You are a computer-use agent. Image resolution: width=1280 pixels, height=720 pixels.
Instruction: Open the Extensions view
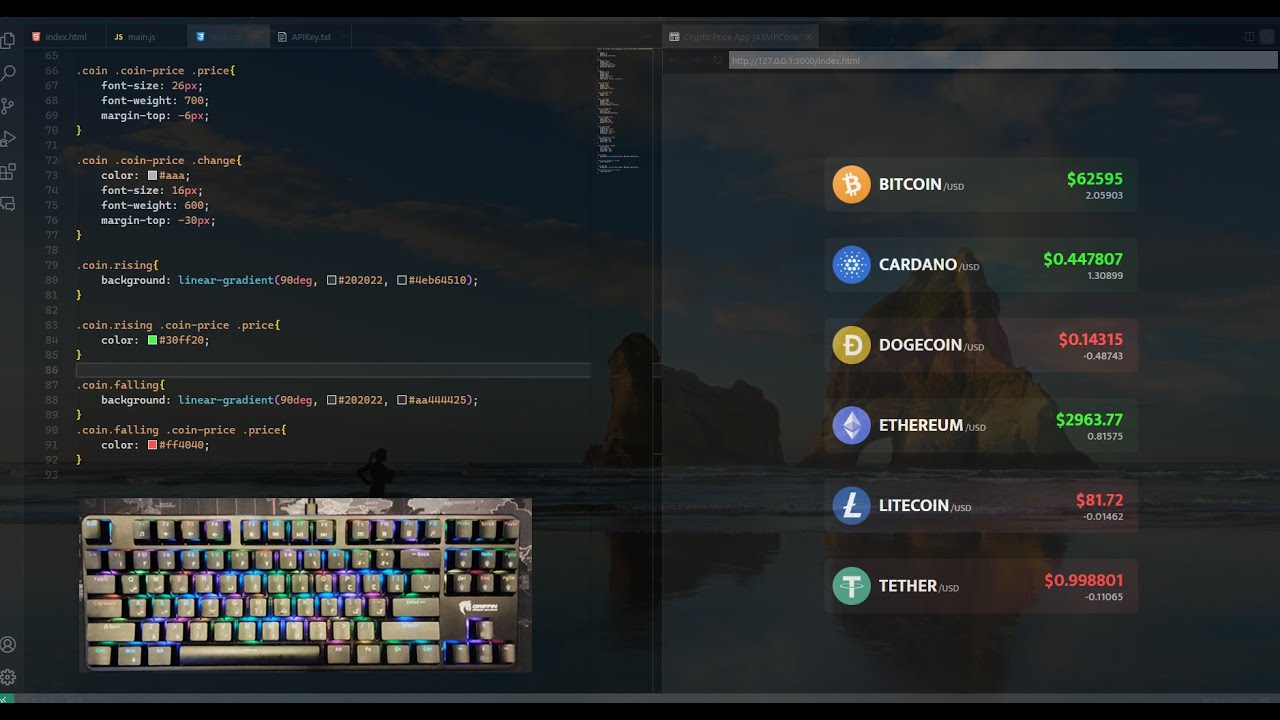point(8,171)
